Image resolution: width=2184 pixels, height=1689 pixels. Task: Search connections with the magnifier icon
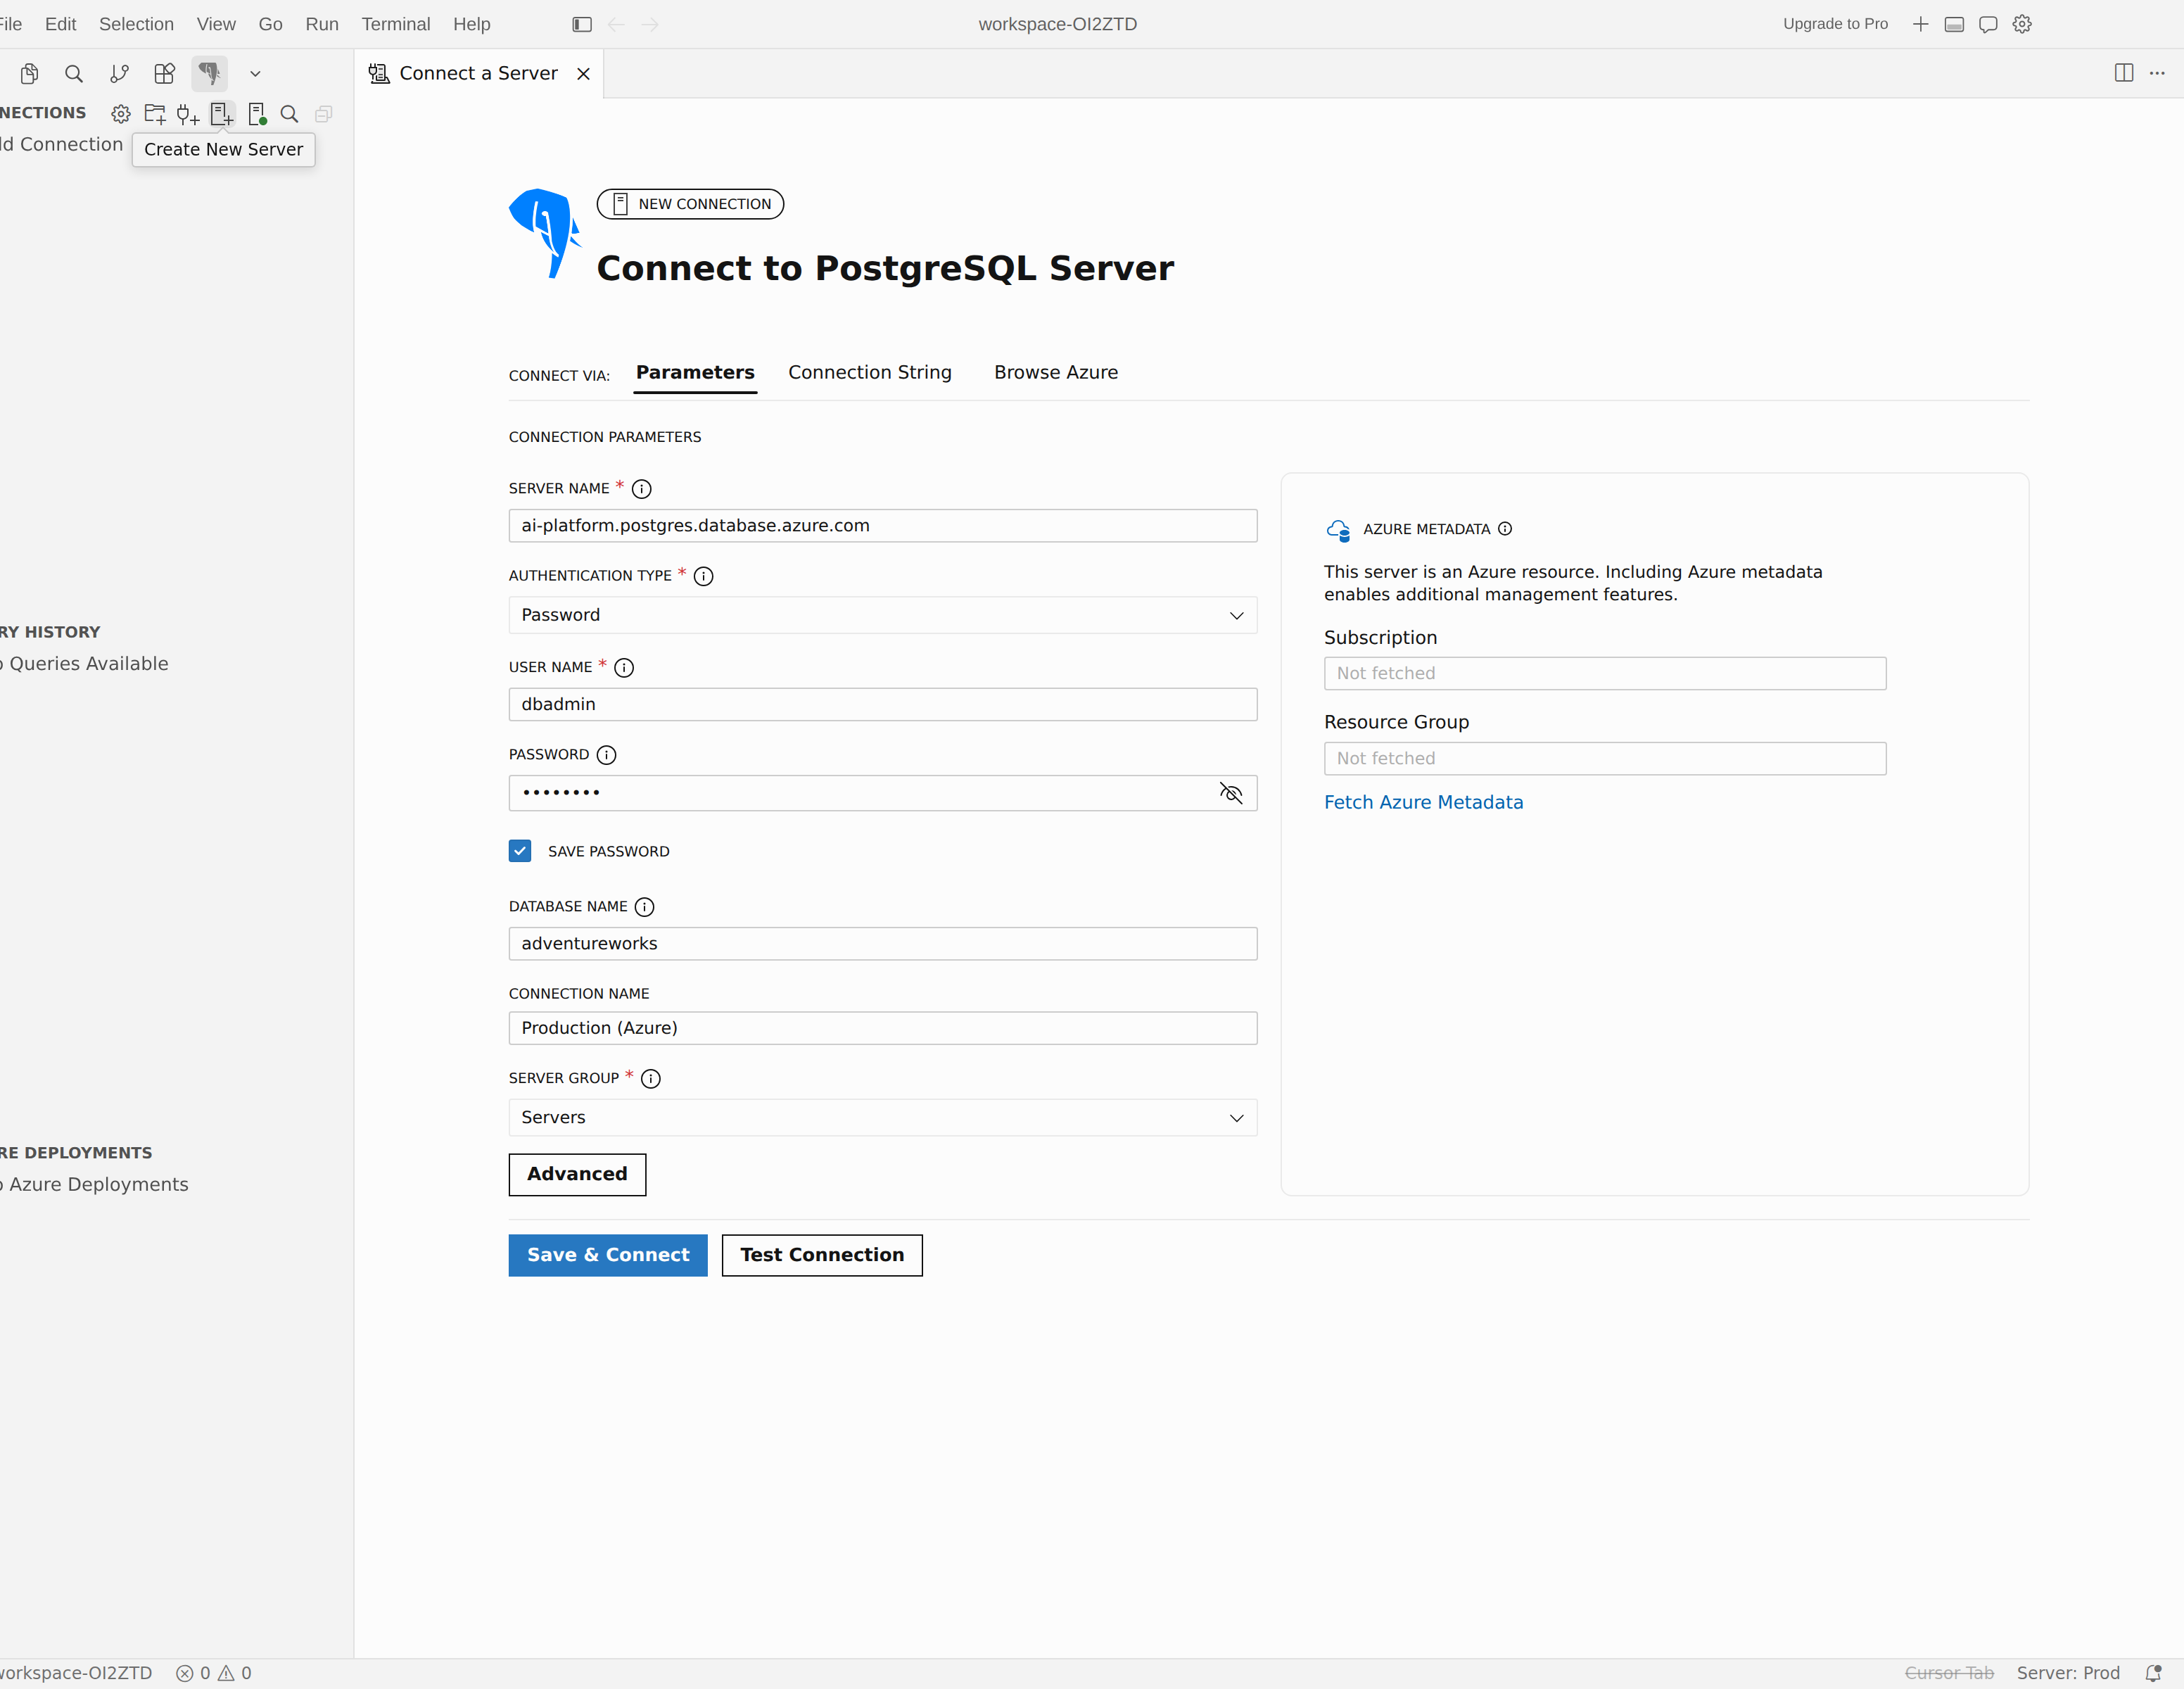290,114
